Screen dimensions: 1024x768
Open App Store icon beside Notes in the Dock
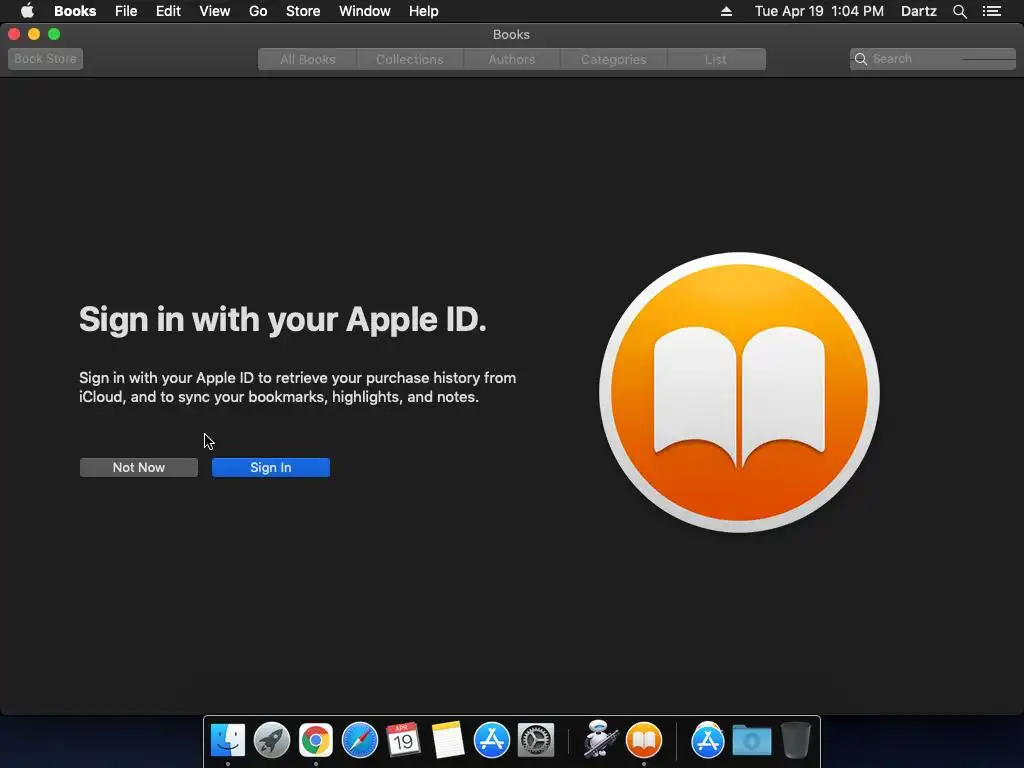pyautogui.click(x=492, y=741)
